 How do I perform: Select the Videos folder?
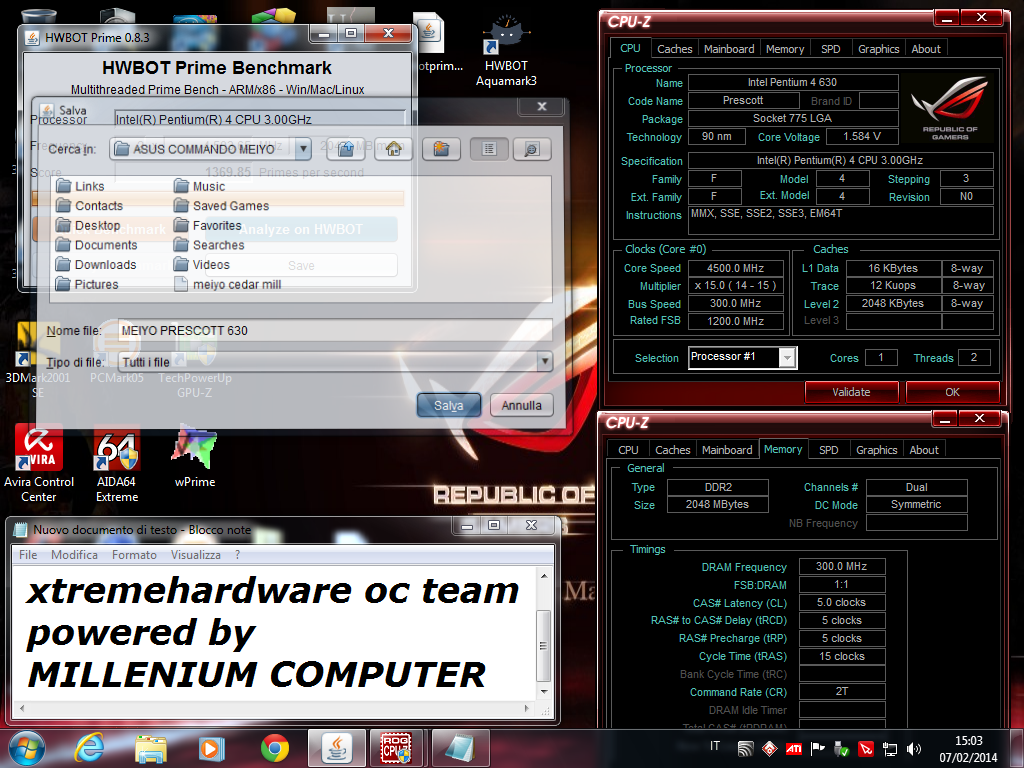coord(202,264)
